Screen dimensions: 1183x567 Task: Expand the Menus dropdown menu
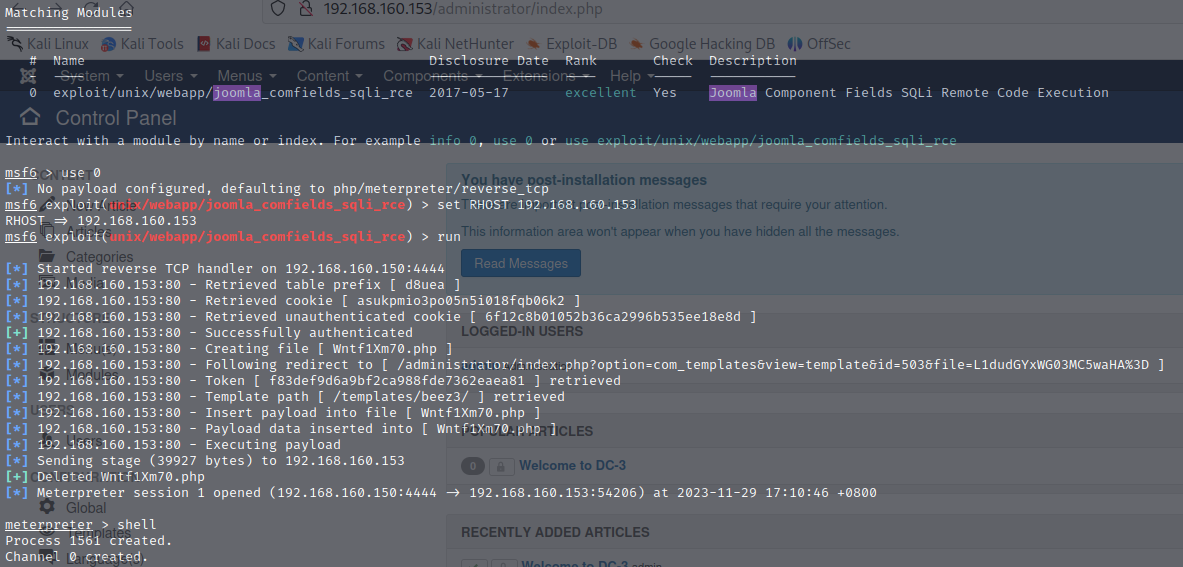[247, 76]
